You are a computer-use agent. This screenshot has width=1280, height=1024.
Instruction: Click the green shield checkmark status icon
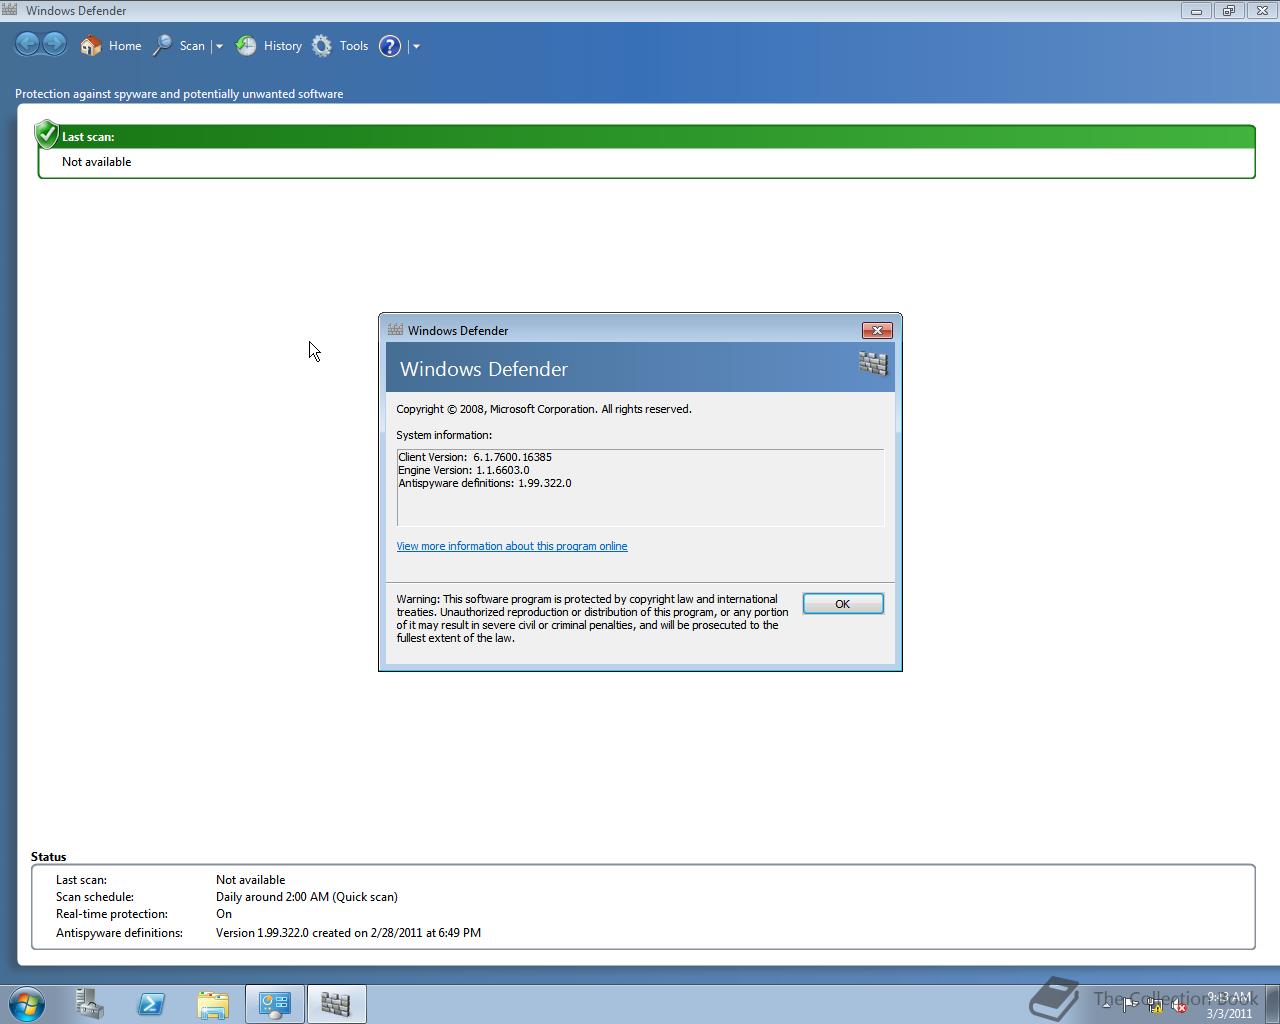coord(46,134)
